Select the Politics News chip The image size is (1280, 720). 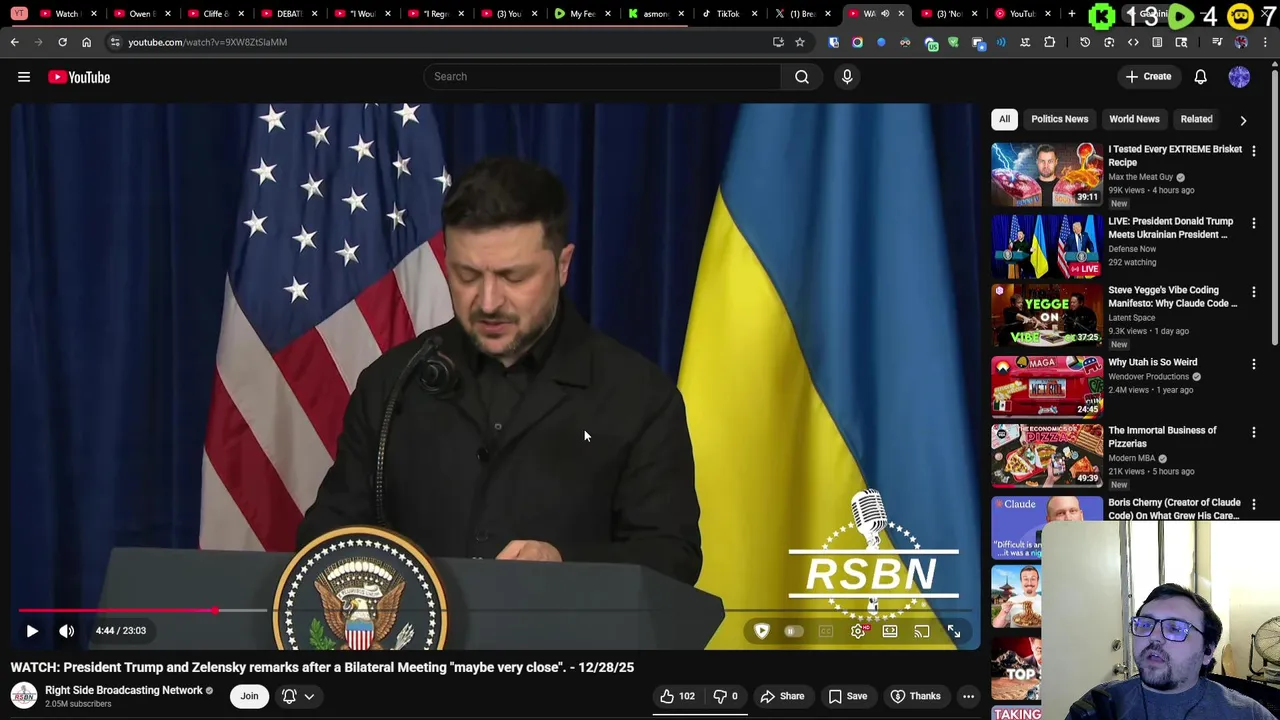[1059, 119]
